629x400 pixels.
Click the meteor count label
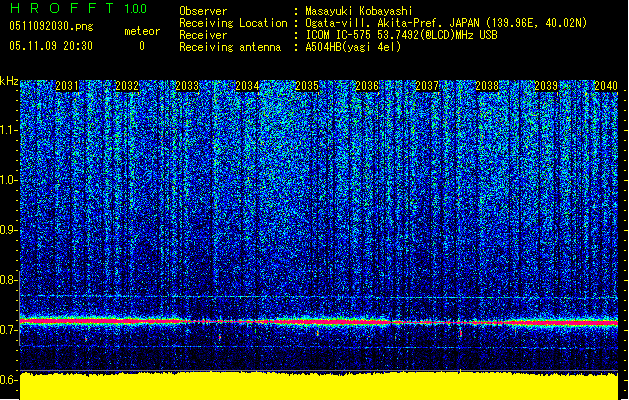click(142, 31)
